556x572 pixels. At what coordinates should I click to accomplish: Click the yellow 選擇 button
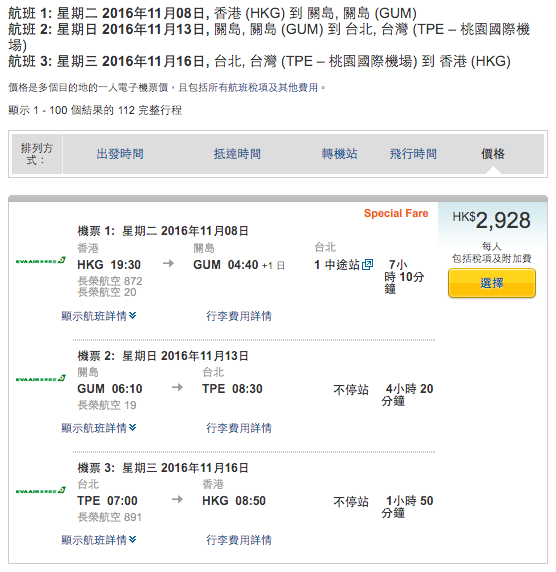point(492,283)
